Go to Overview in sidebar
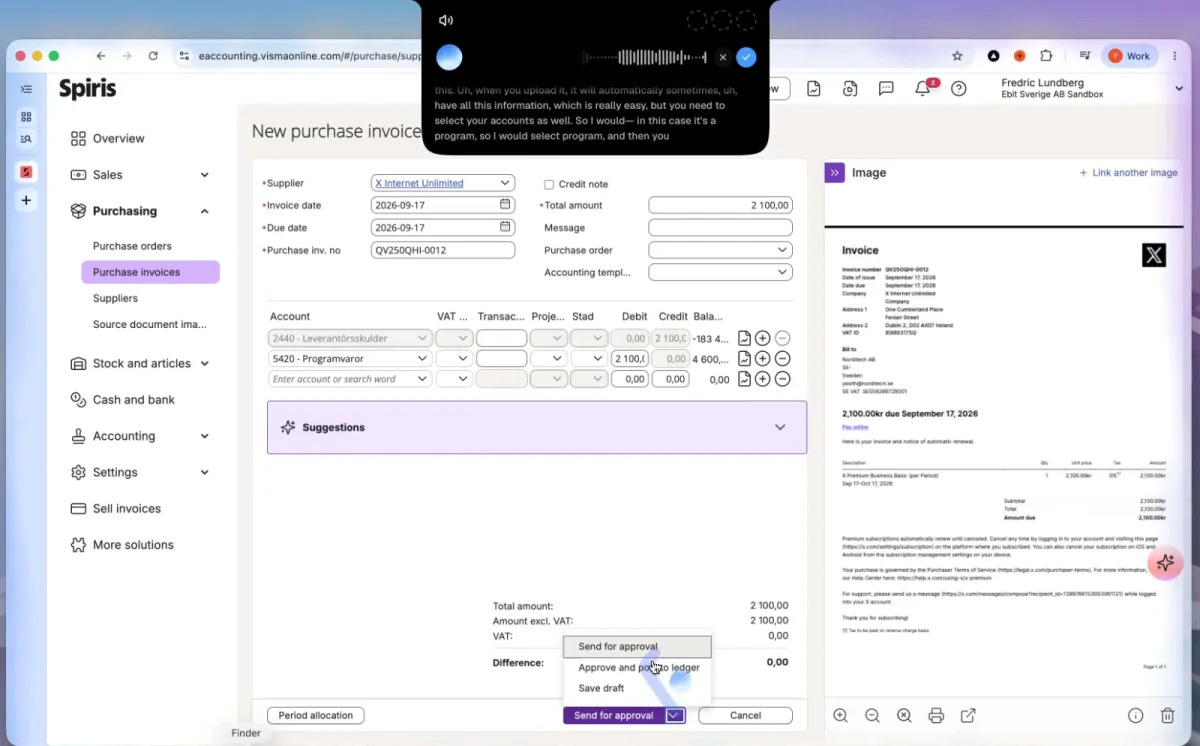Viewport: 1200px width, 746px height. point(118,138)
